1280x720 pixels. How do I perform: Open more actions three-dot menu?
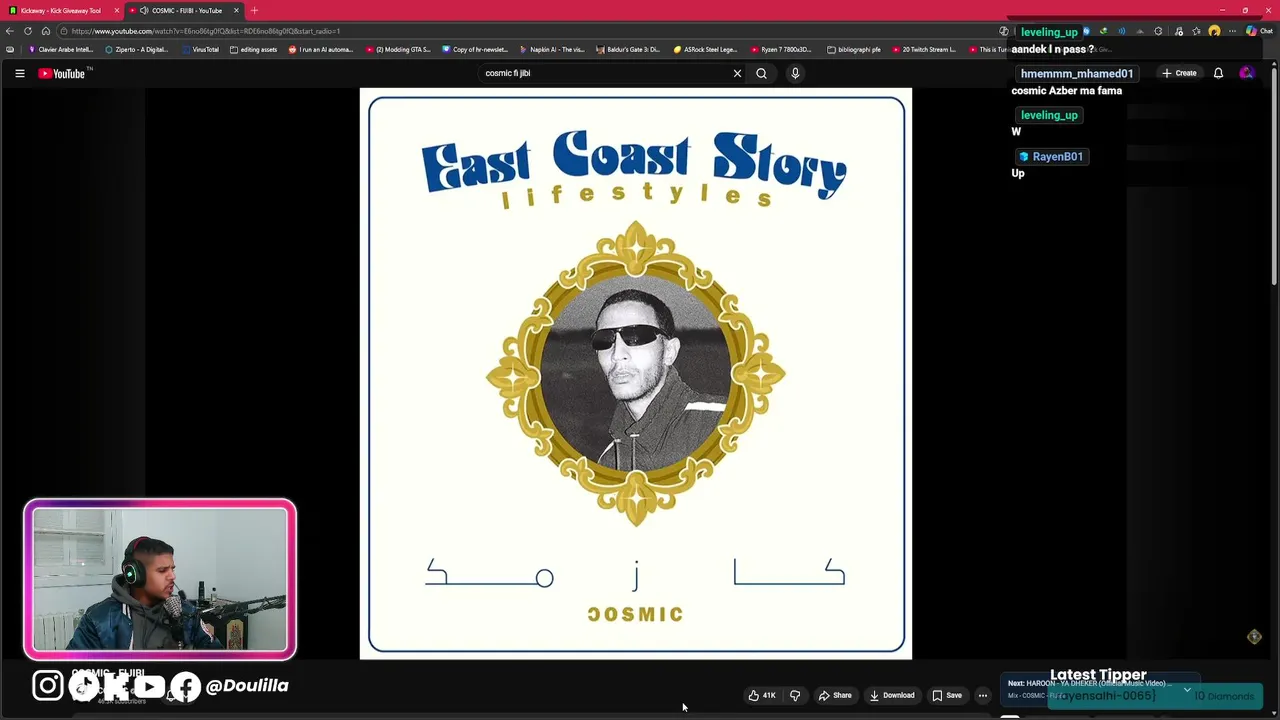983,695
